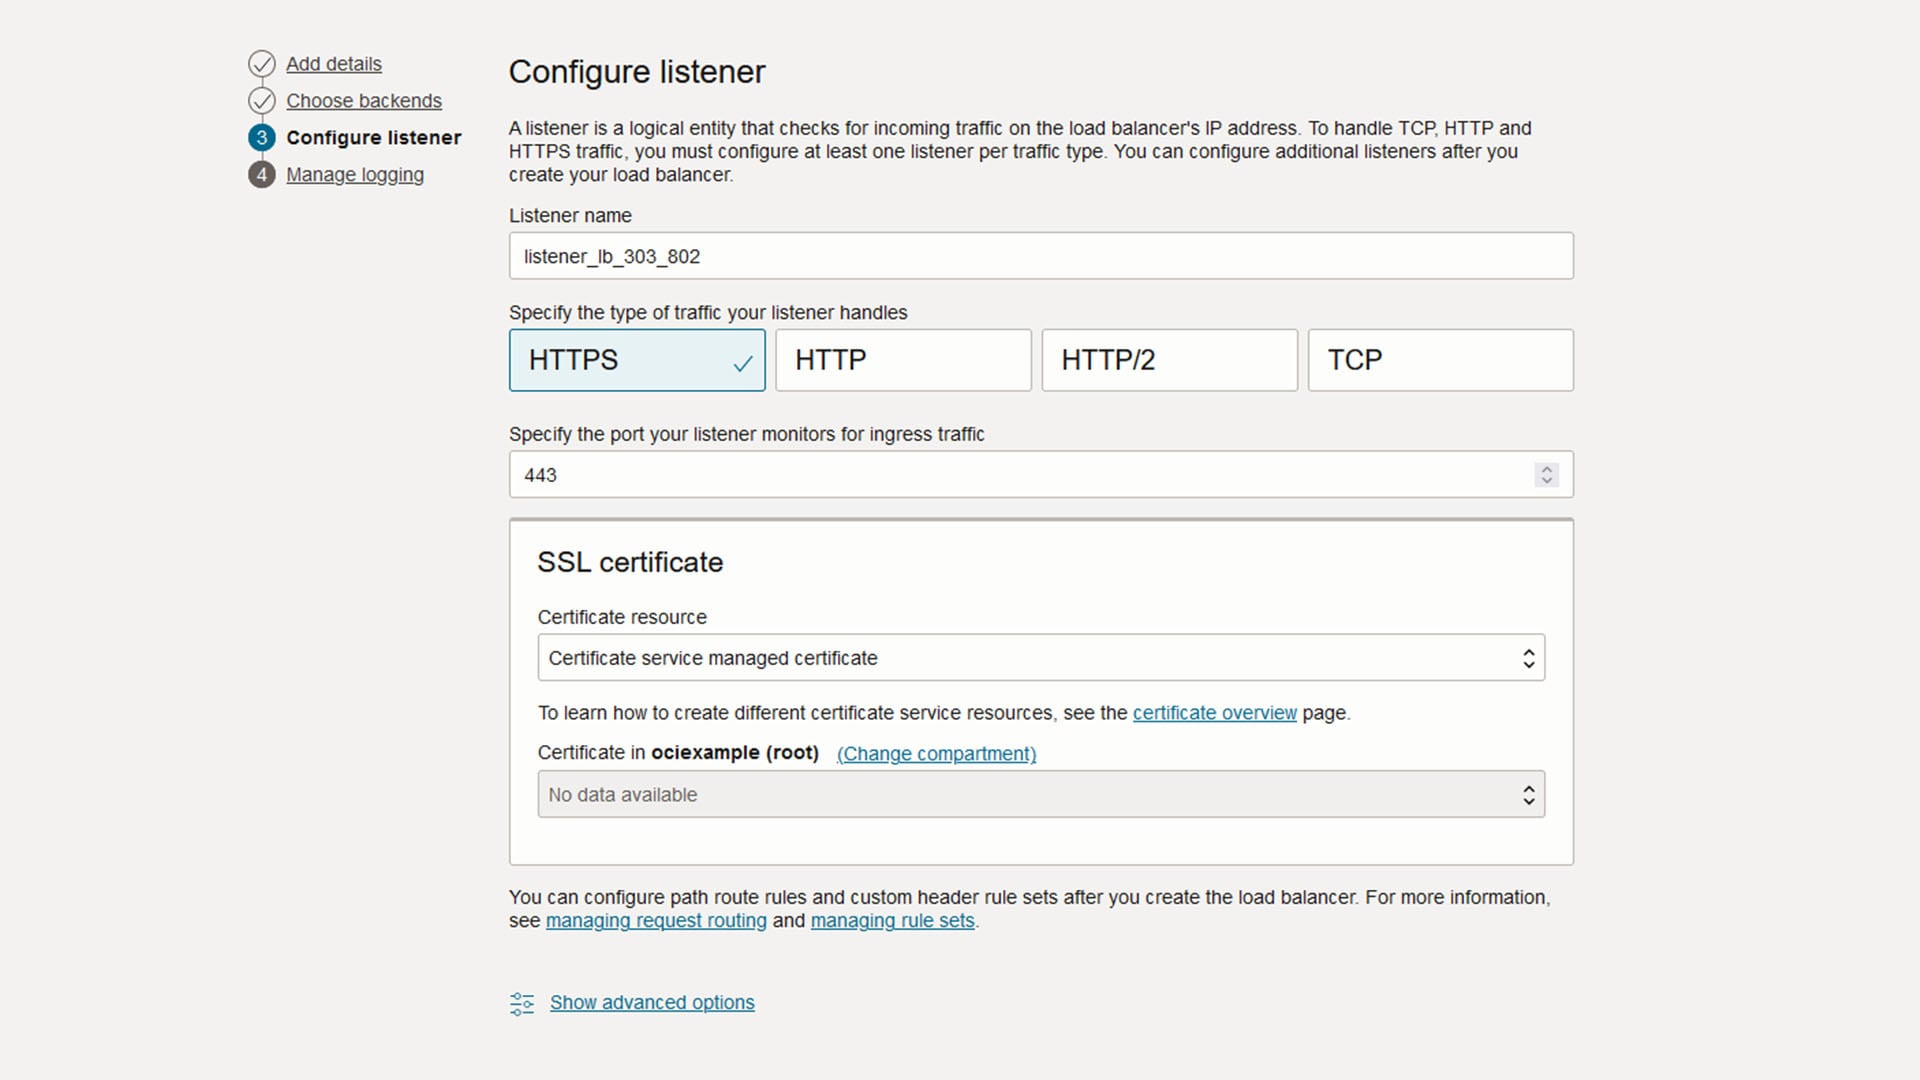1920x1080 pixels.
Task: Click the completed Add details step icon
Action: (261, 63)
